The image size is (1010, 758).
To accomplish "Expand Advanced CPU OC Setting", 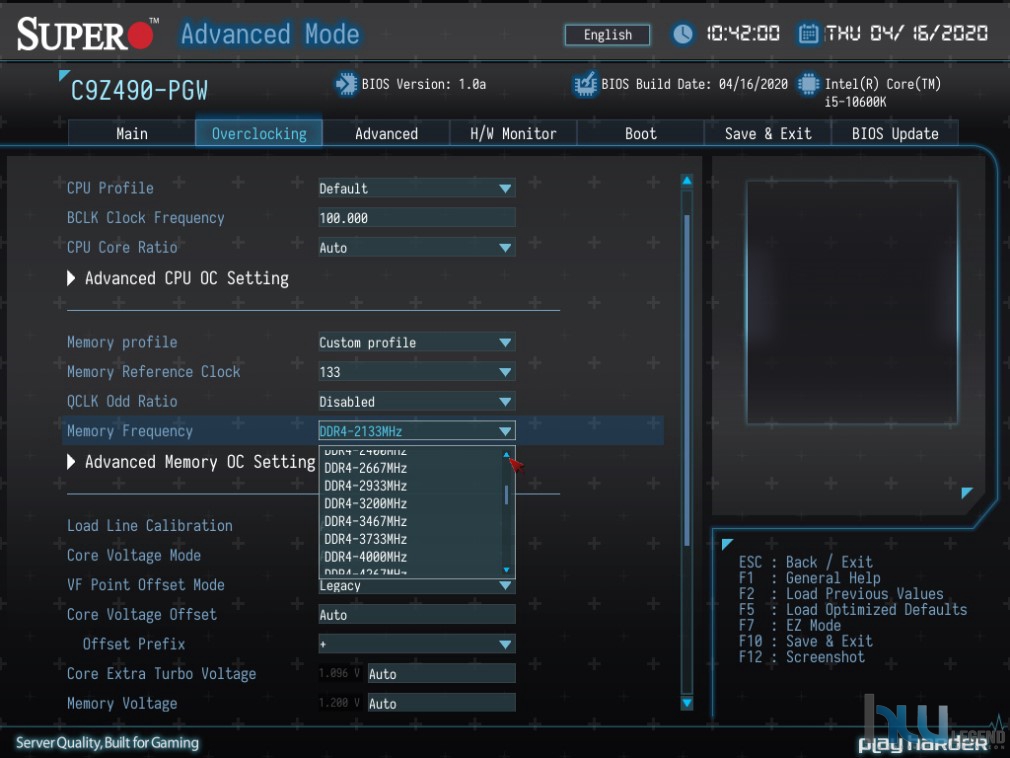I will tap(178, 278).
